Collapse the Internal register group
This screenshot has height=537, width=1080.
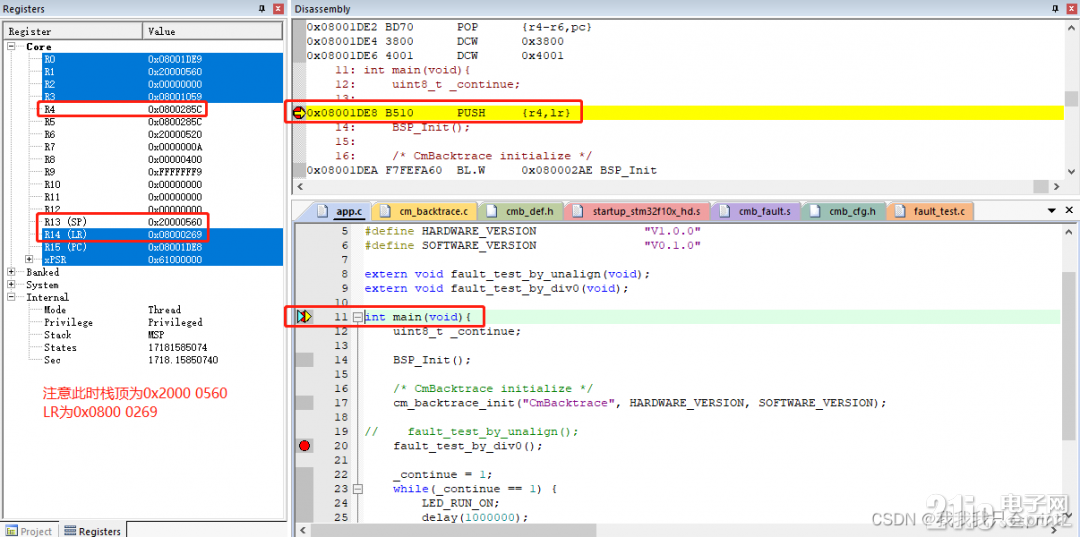pos(12,297)
